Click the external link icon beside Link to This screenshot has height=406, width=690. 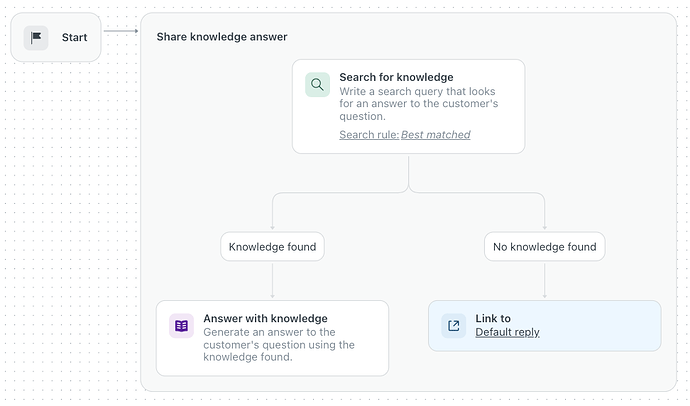(x=453, y=326)
